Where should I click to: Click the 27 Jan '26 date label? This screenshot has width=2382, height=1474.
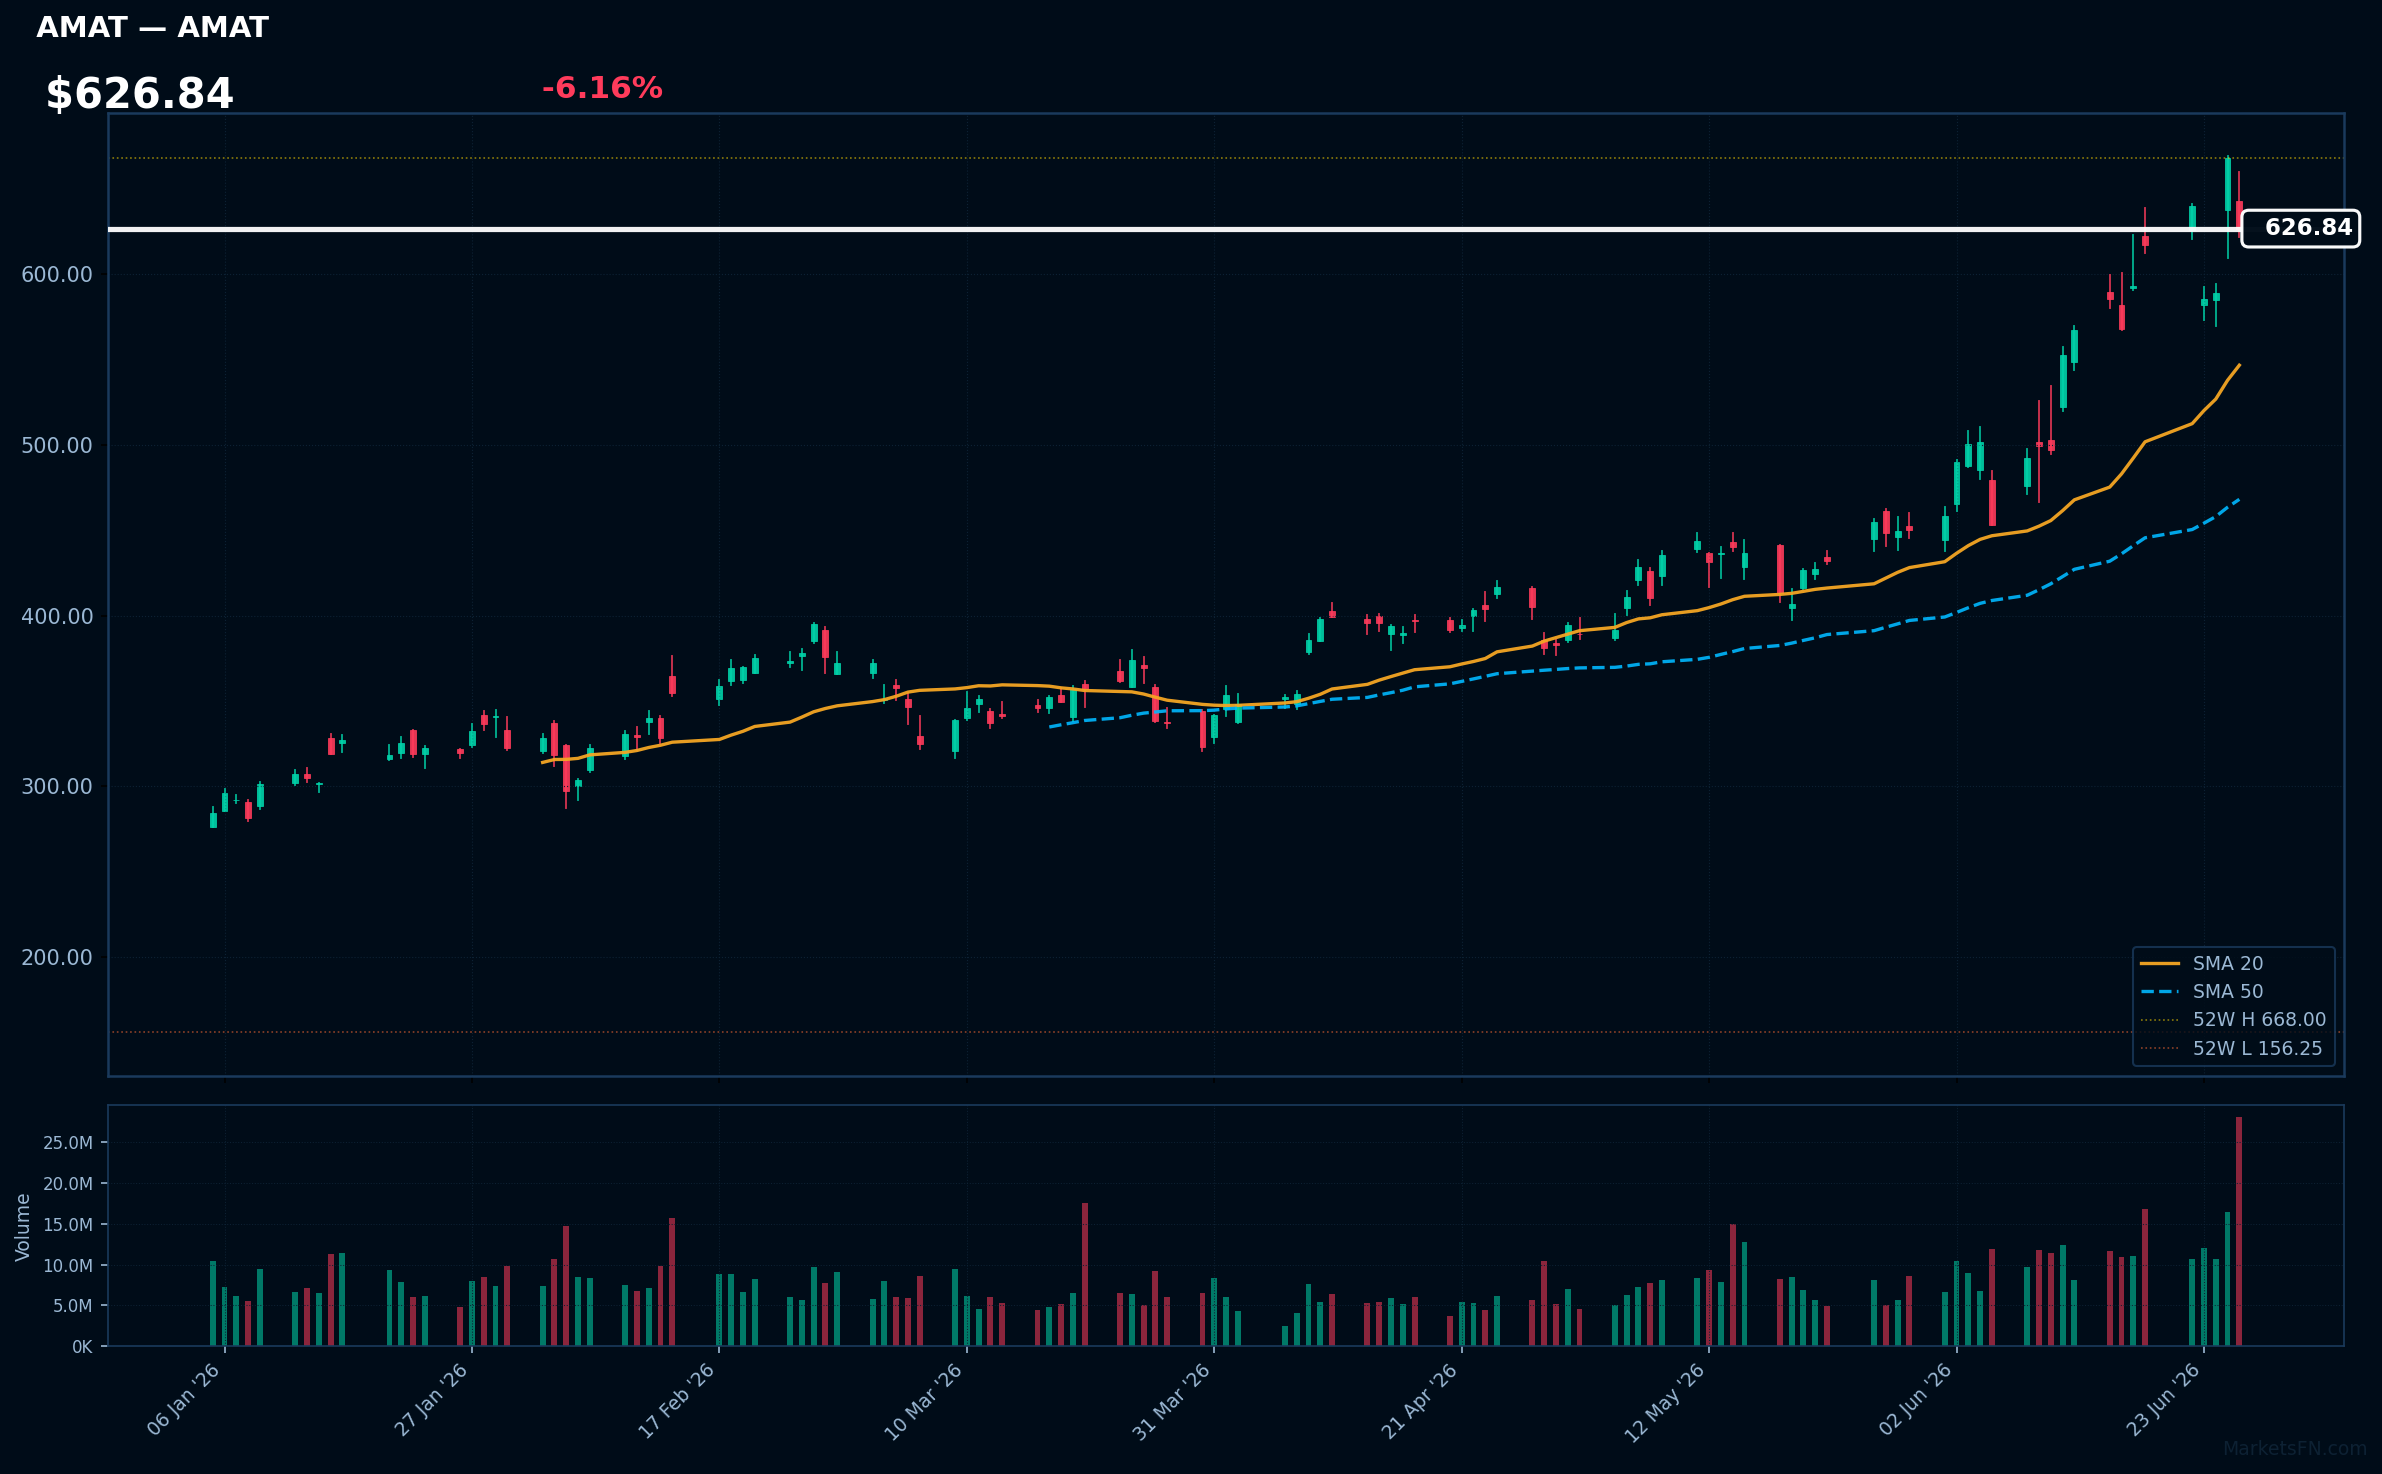click(x=432, y=1400)
